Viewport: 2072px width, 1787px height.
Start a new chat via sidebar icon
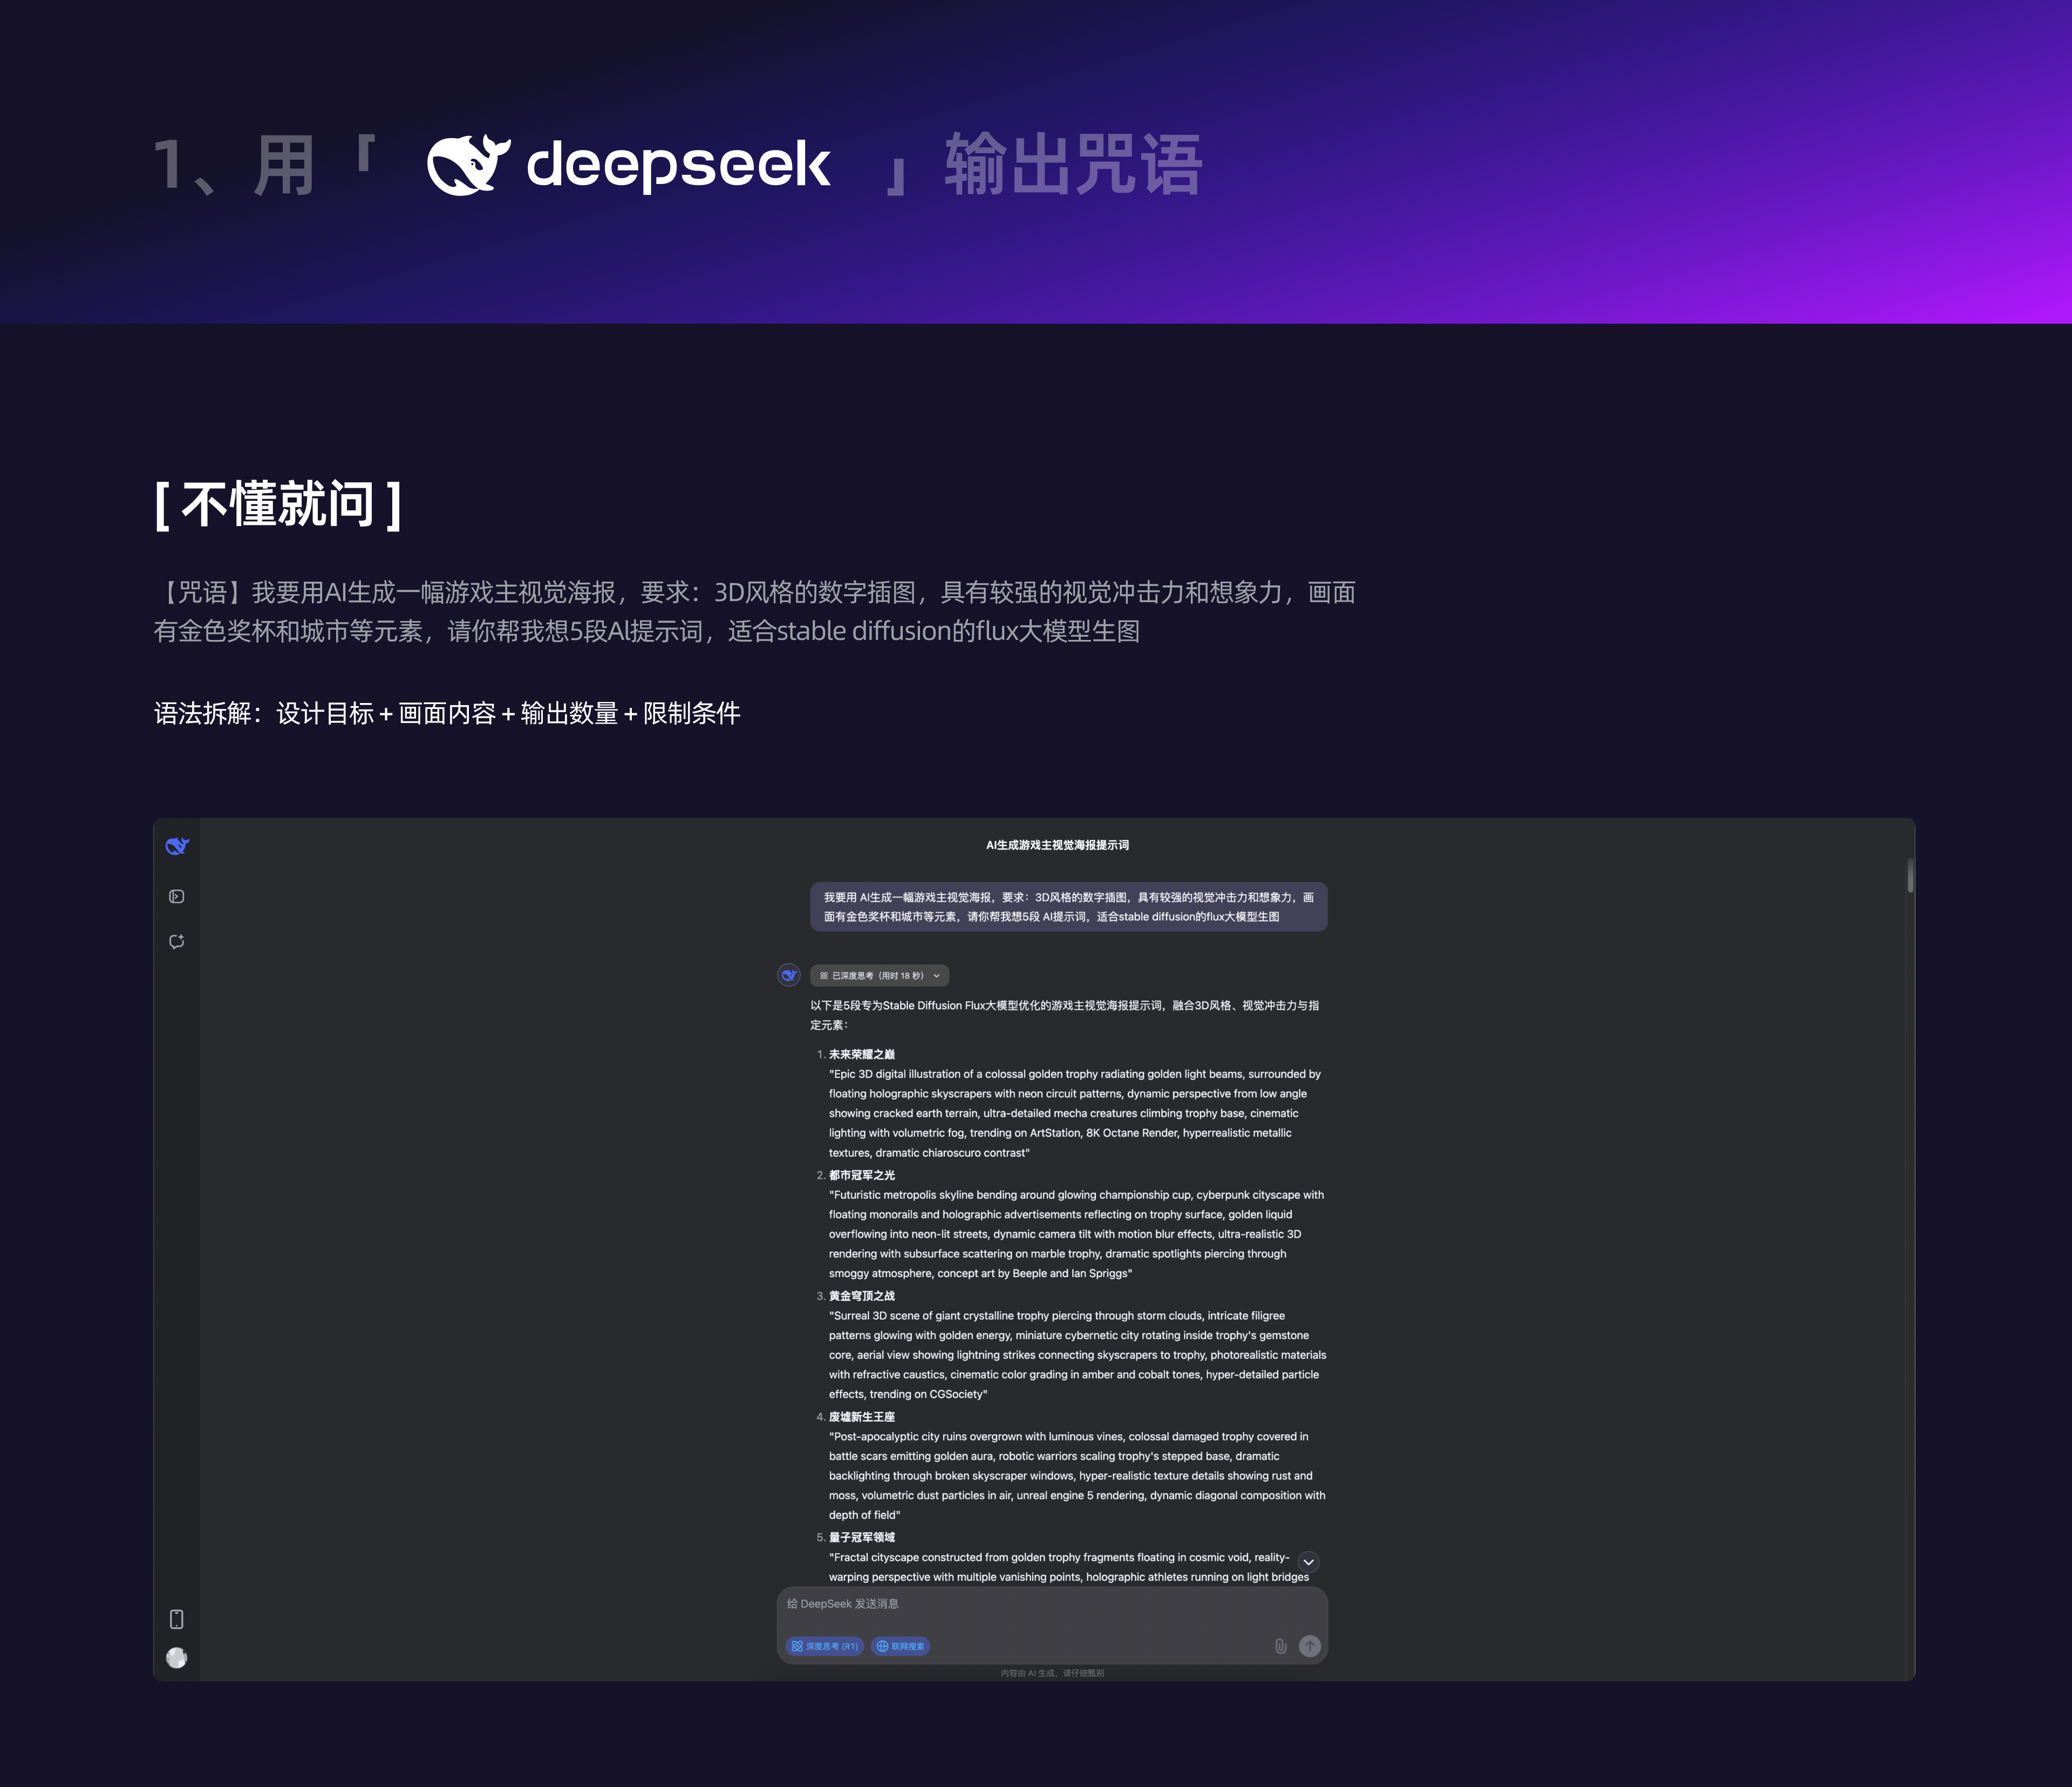(x=177, y=941)
